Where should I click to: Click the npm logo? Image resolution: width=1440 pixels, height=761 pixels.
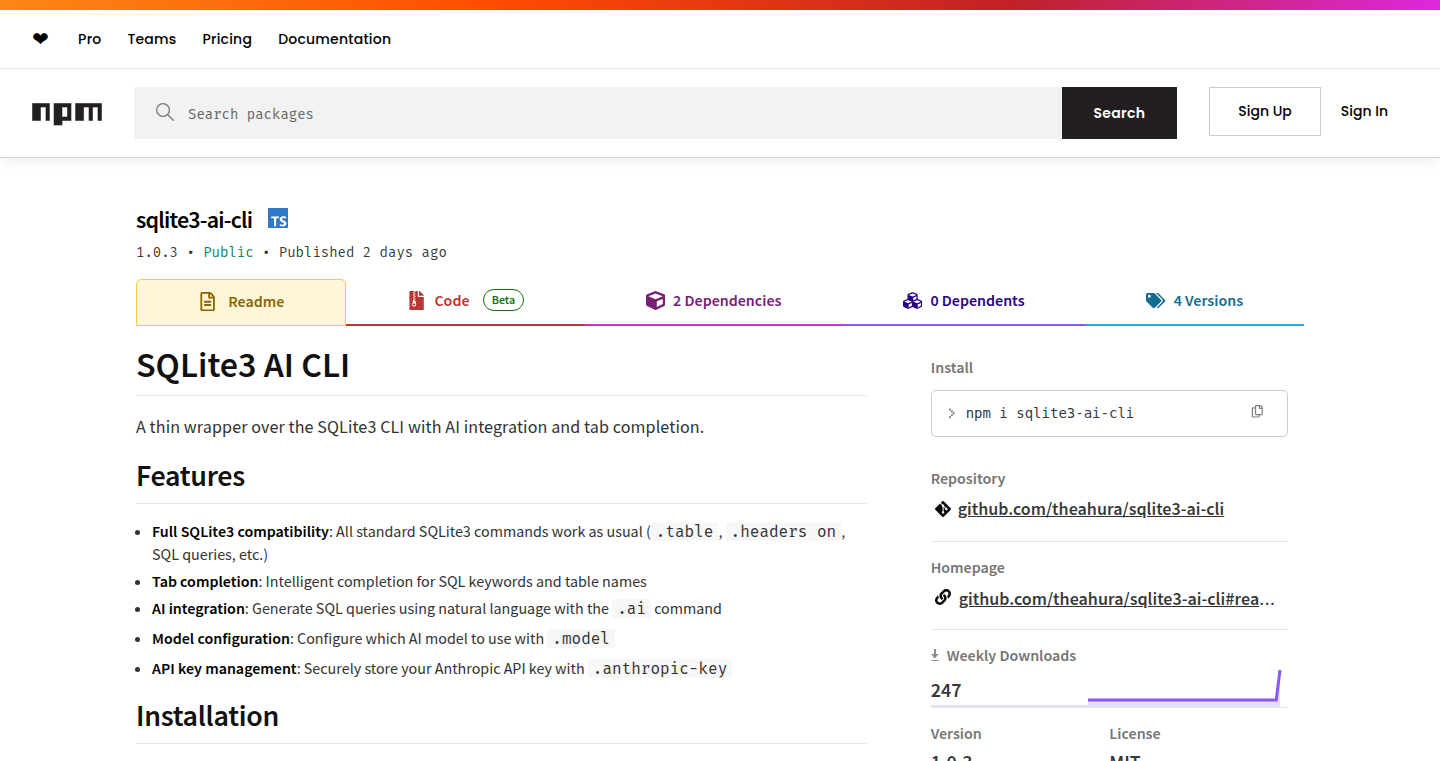67,113
